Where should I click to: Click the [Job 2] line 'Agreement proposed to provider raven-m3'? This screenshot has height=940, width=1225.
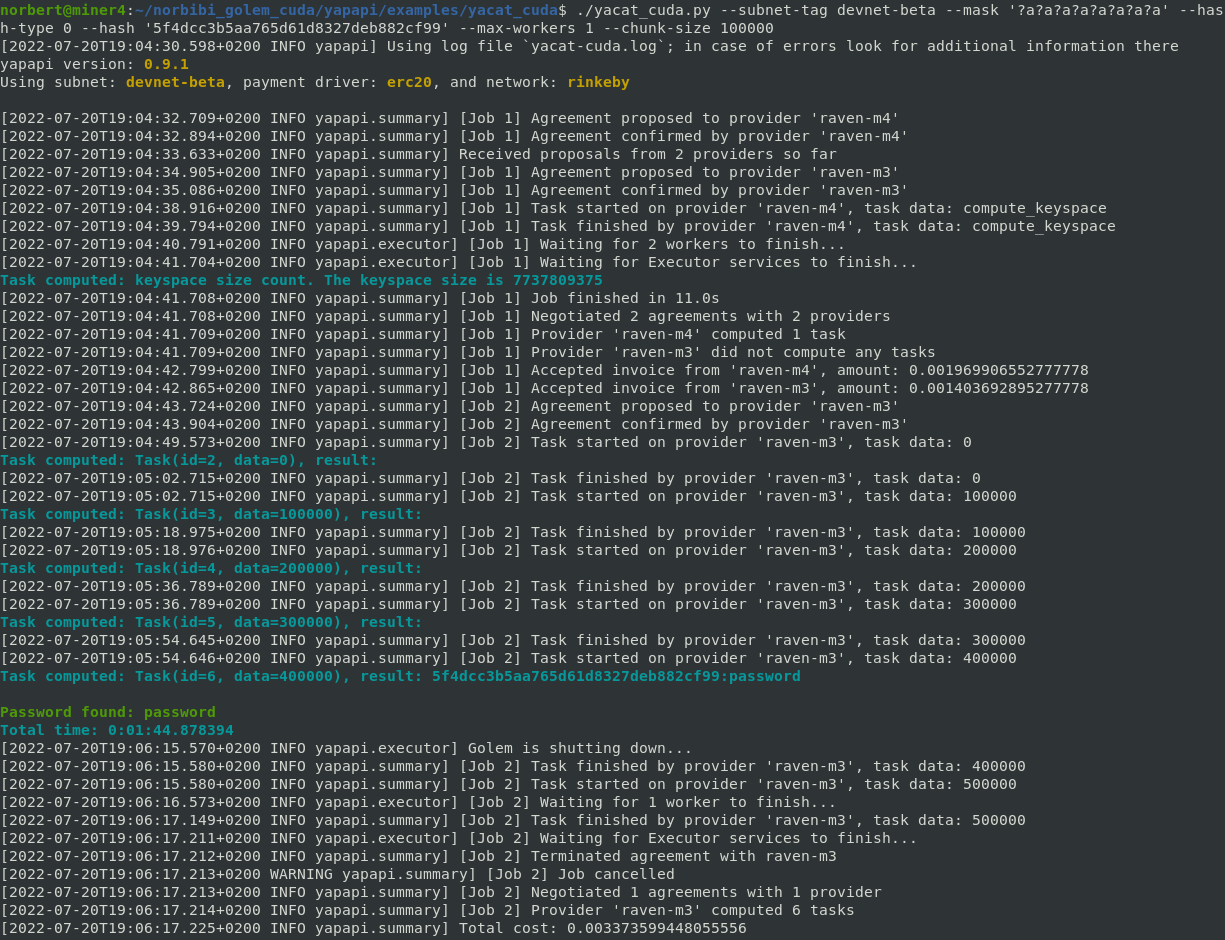pyautogui.click(x=450, y=406)
